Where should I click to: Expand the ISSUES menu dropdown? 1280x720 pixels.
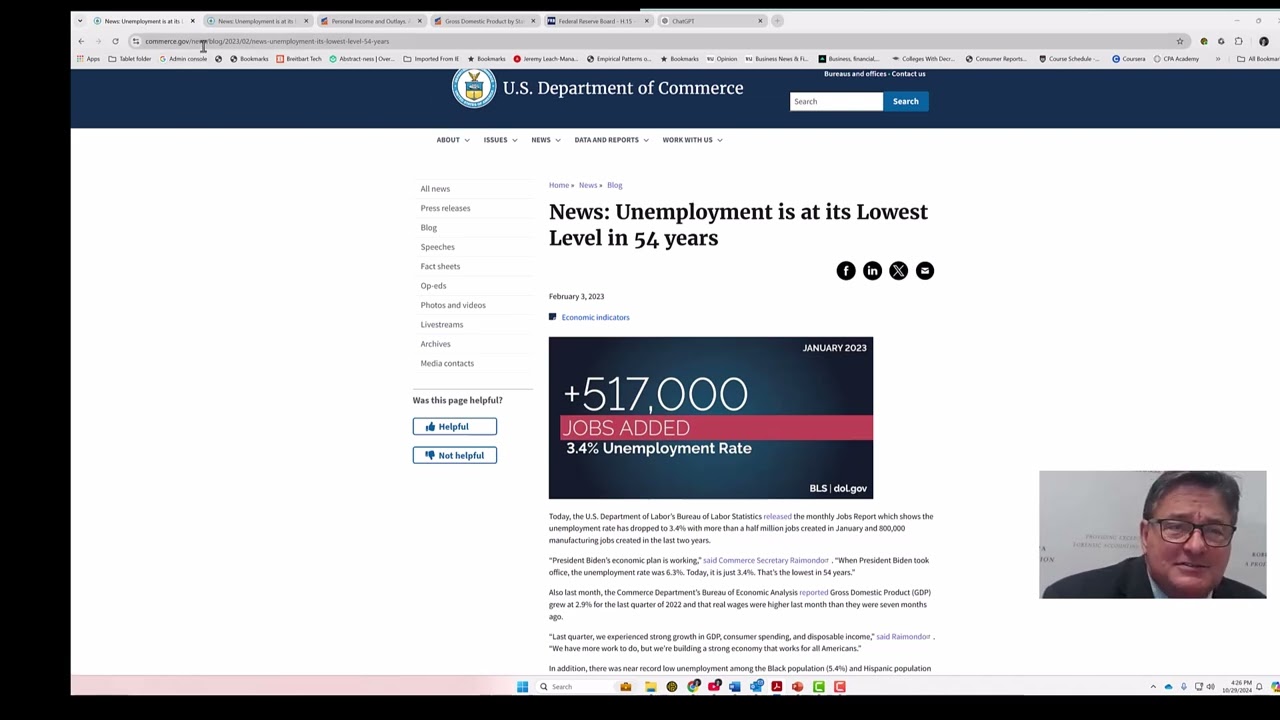point(500,140)
